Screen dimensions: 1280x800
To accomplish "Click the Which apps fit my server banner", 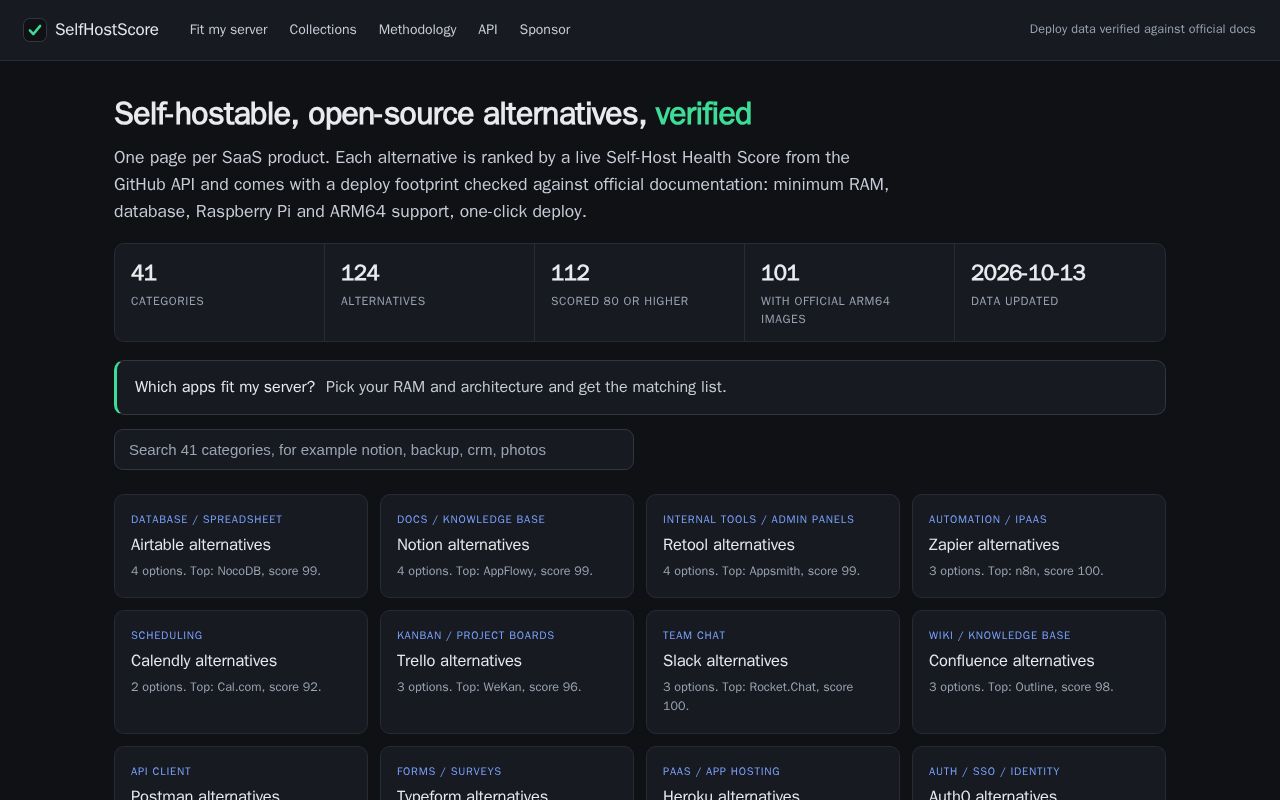I will [640, 387].
